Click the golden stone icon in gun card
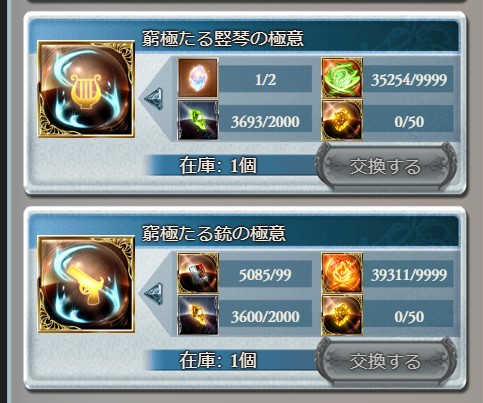The width and height of the screenshot is (483, 403). point(342,315)
